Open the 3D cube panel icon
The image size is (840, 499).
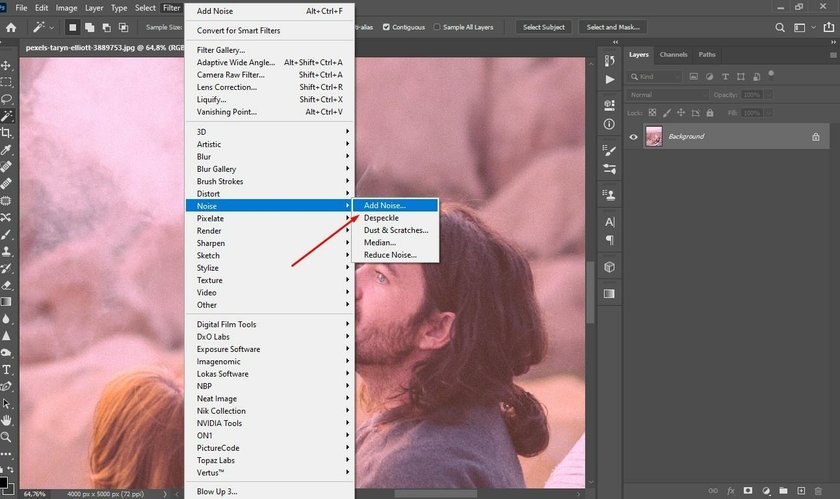coord(609,267)
